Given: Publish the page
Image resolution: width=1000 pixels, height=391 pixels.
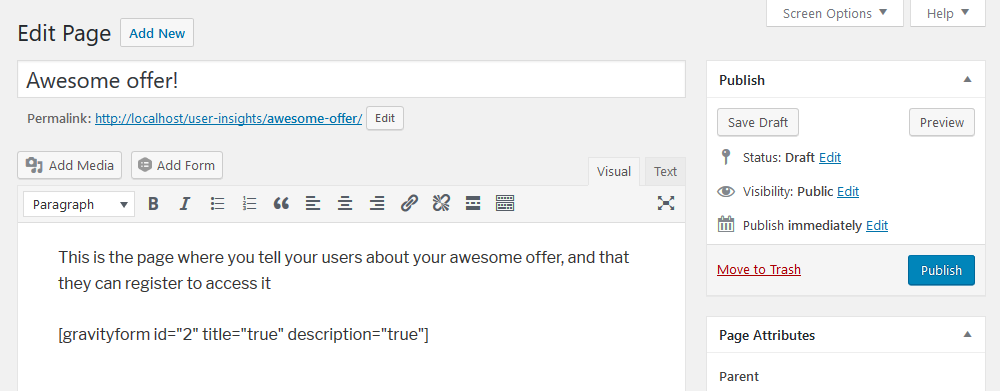Looking at the screenshot, I should point(941,270).
